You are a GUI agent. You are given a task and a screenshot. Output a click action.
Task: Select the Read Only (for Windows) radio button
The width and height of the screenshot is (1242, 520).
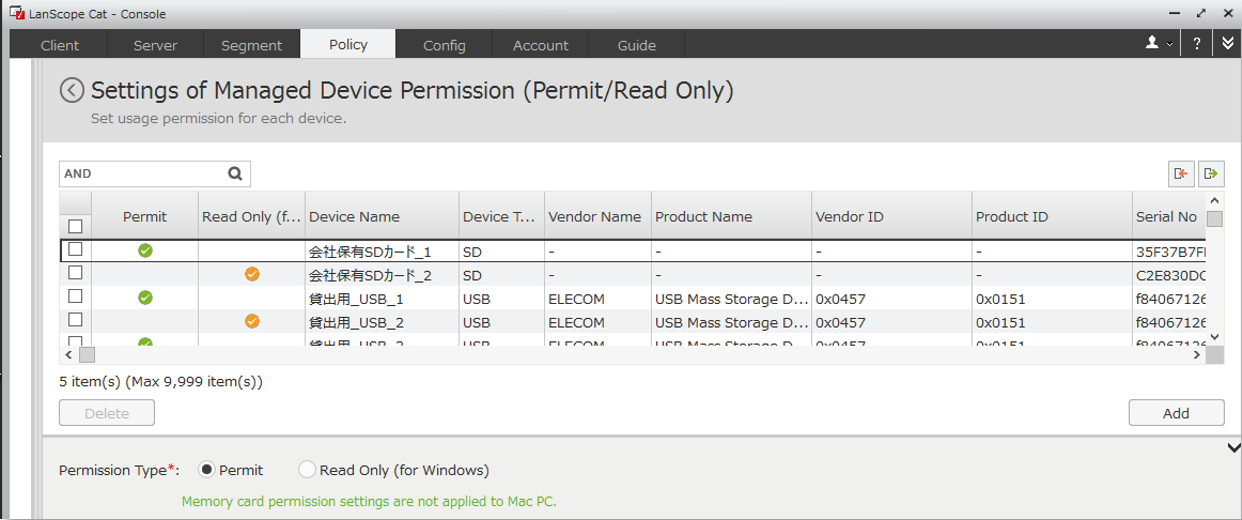click(307, 470)
